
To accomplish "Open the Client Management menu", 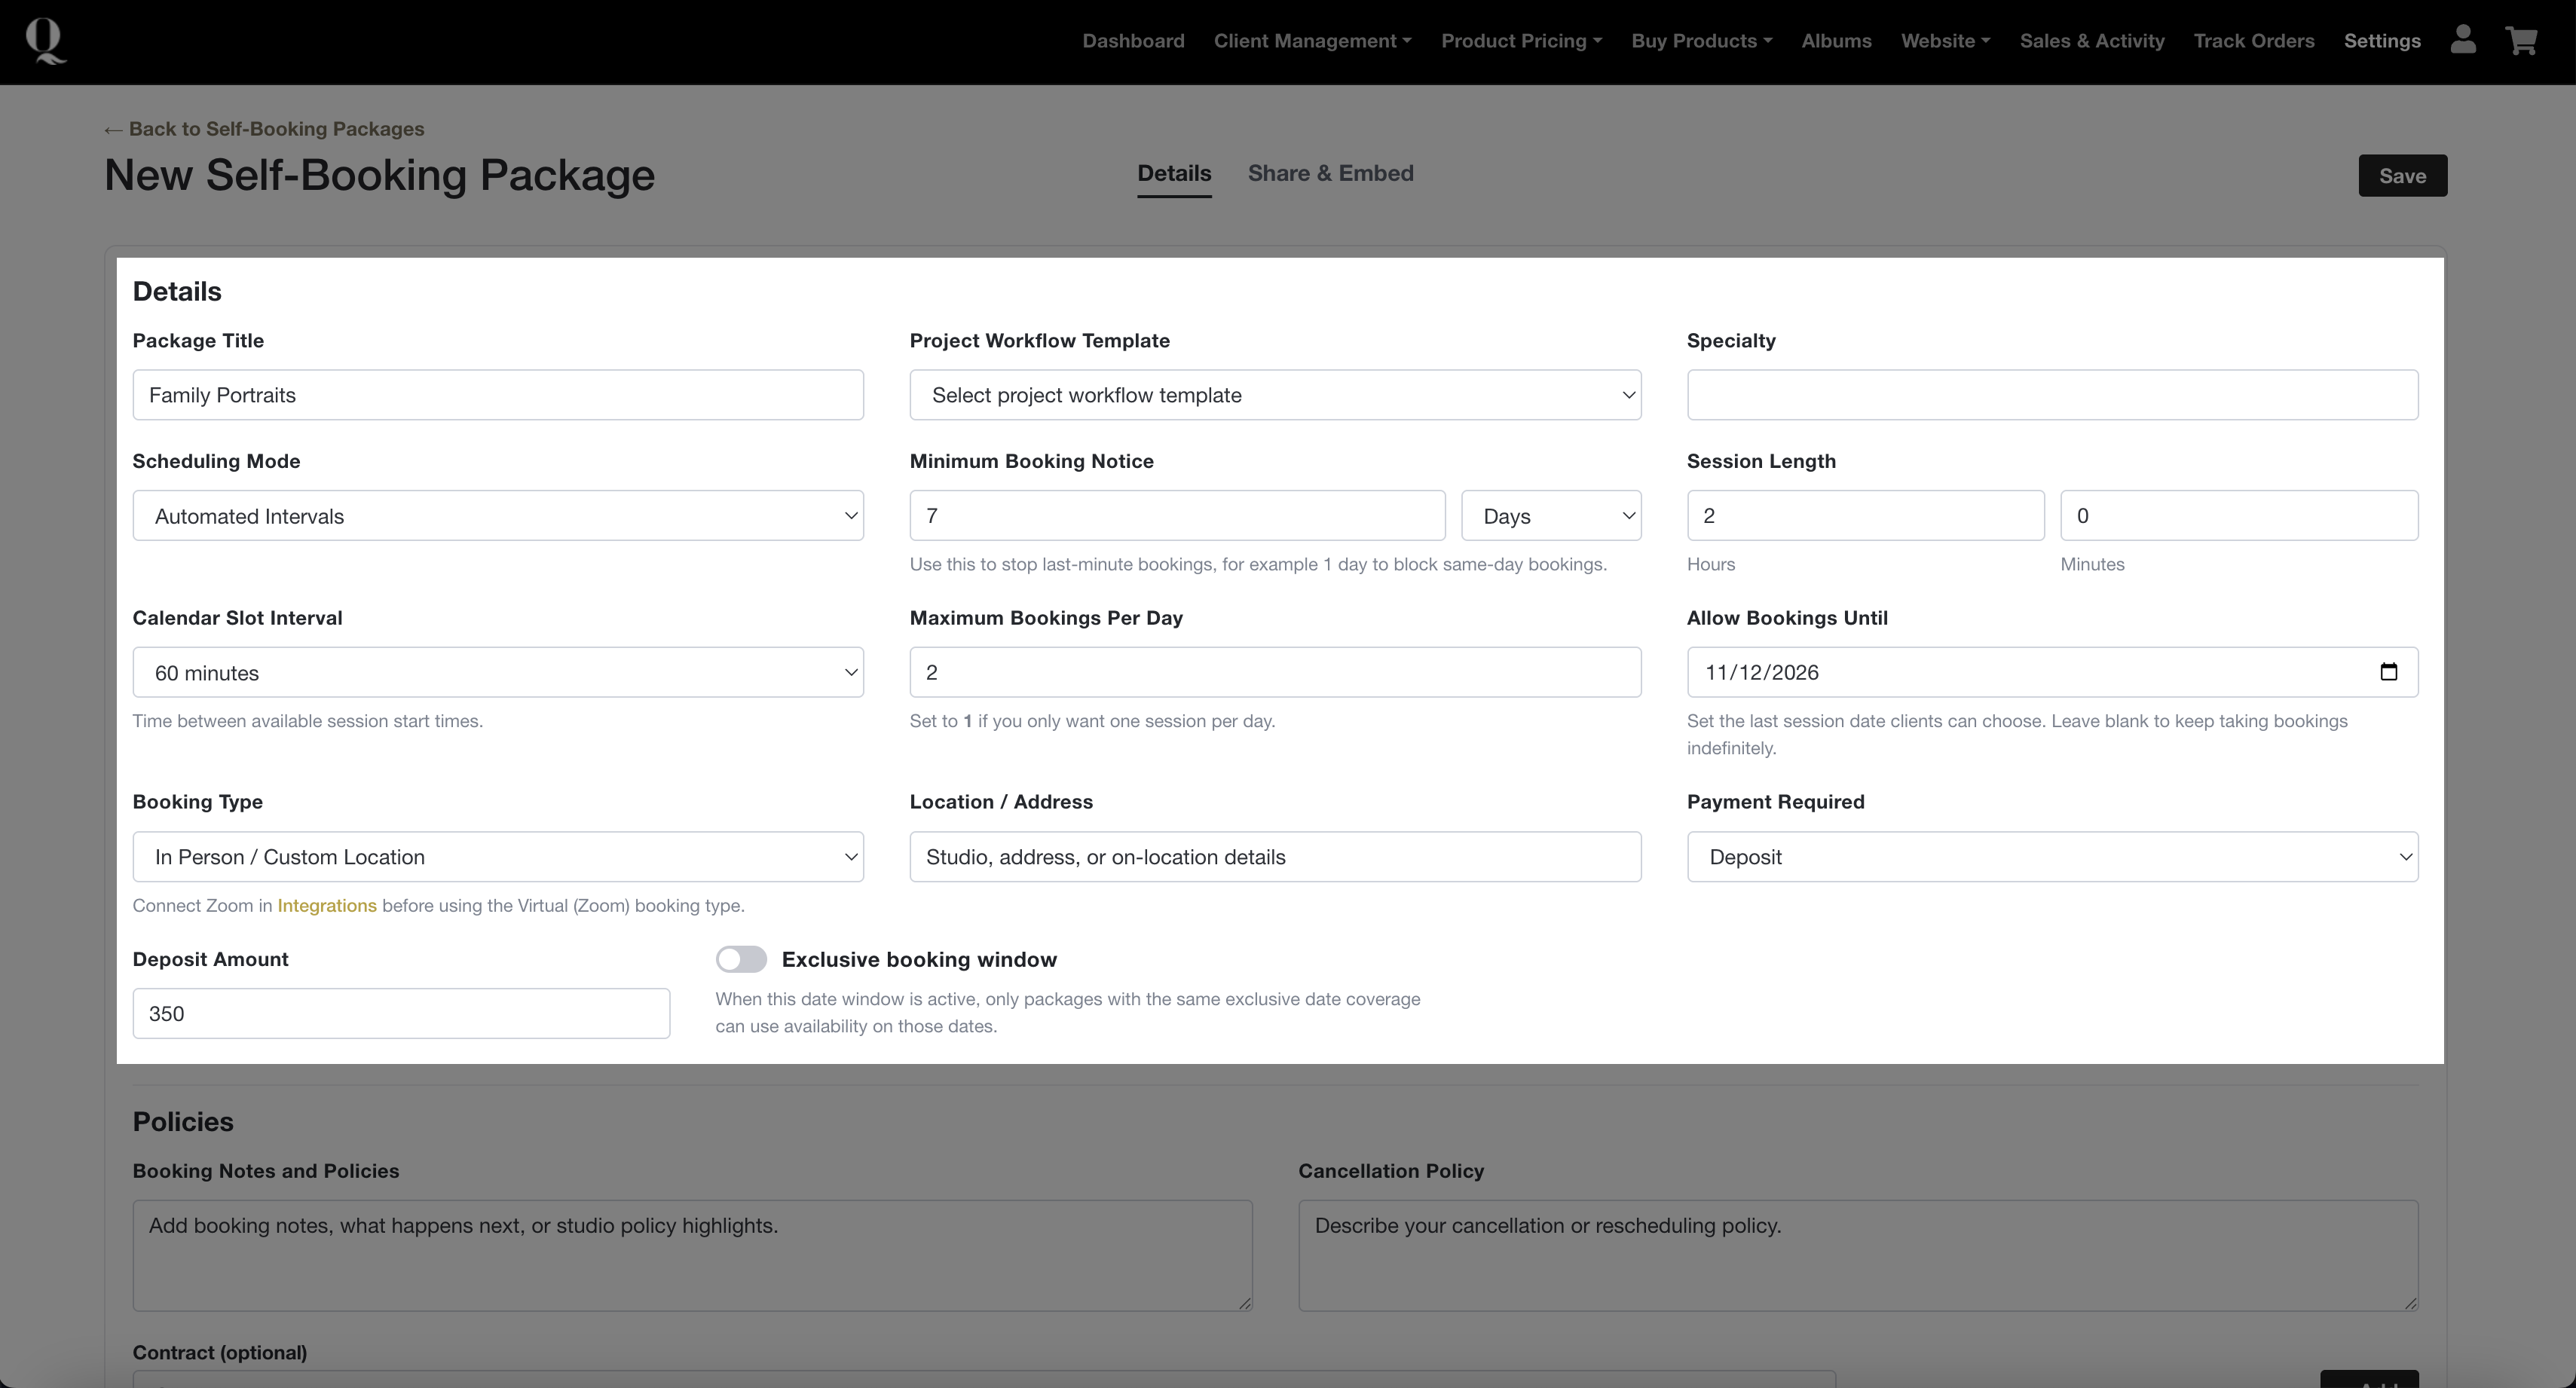I will click(x=1312, y=41).
